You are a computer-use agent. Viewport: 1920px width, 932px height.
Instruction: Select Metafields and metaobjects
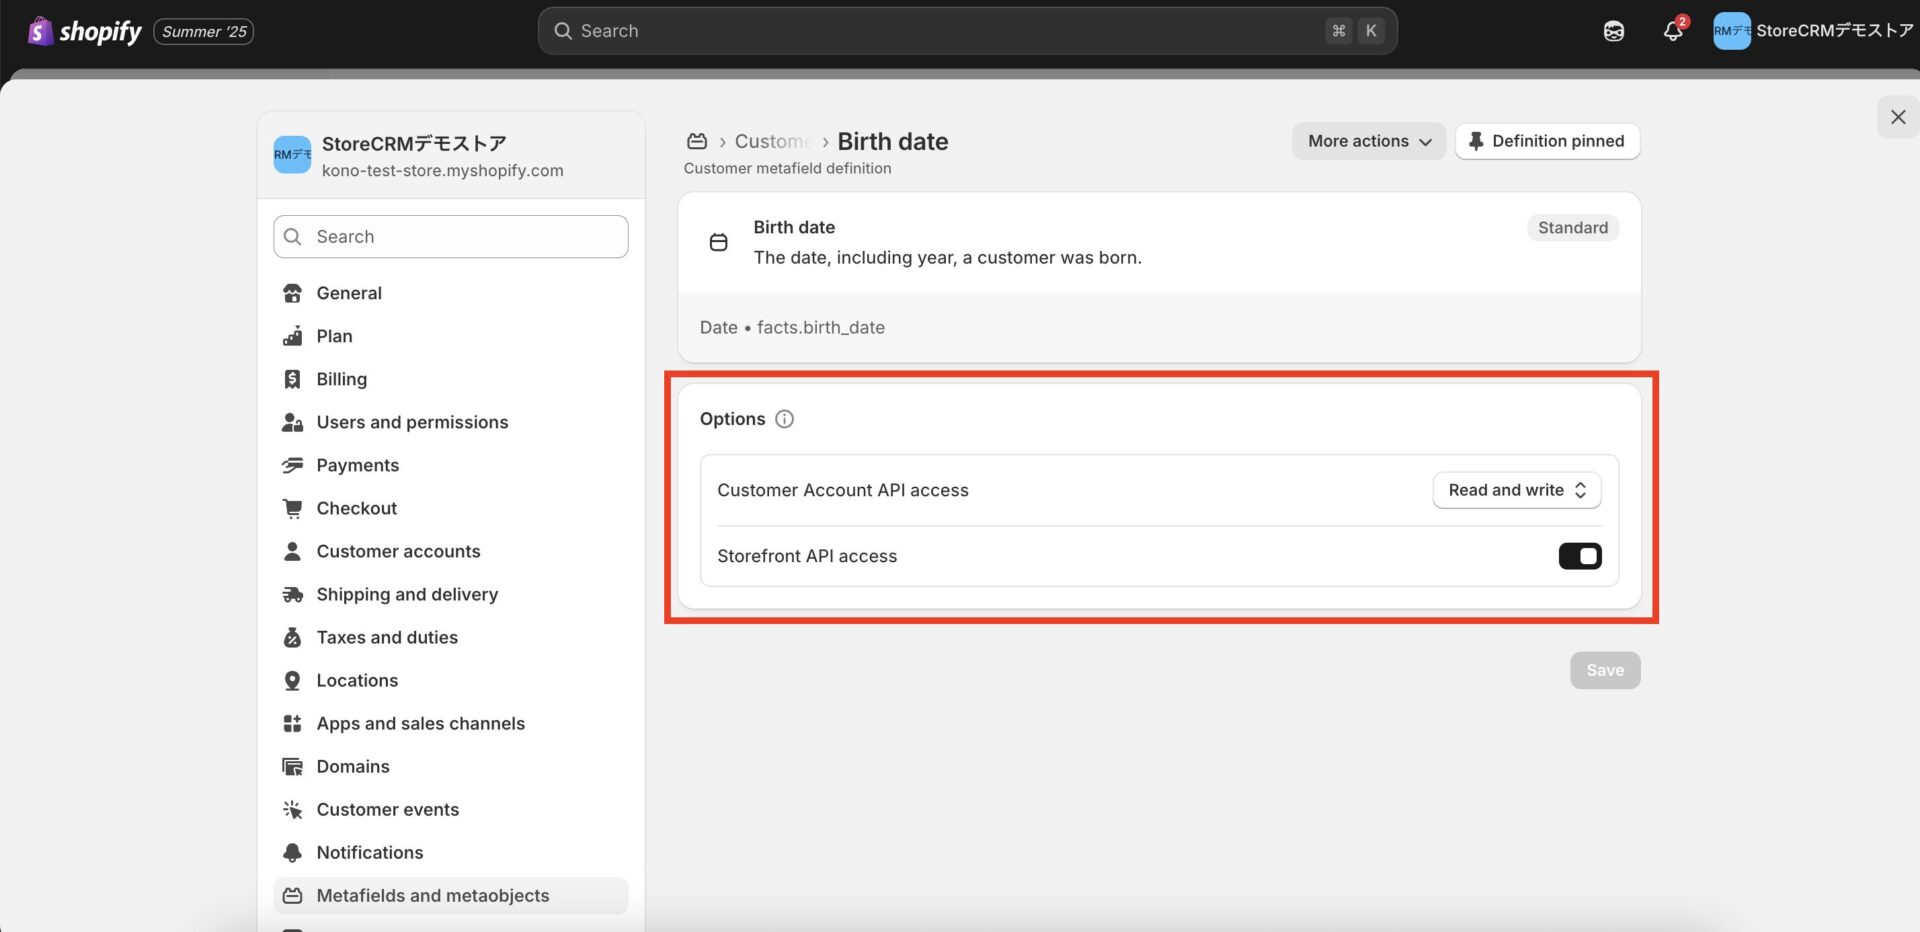(450, 895)
